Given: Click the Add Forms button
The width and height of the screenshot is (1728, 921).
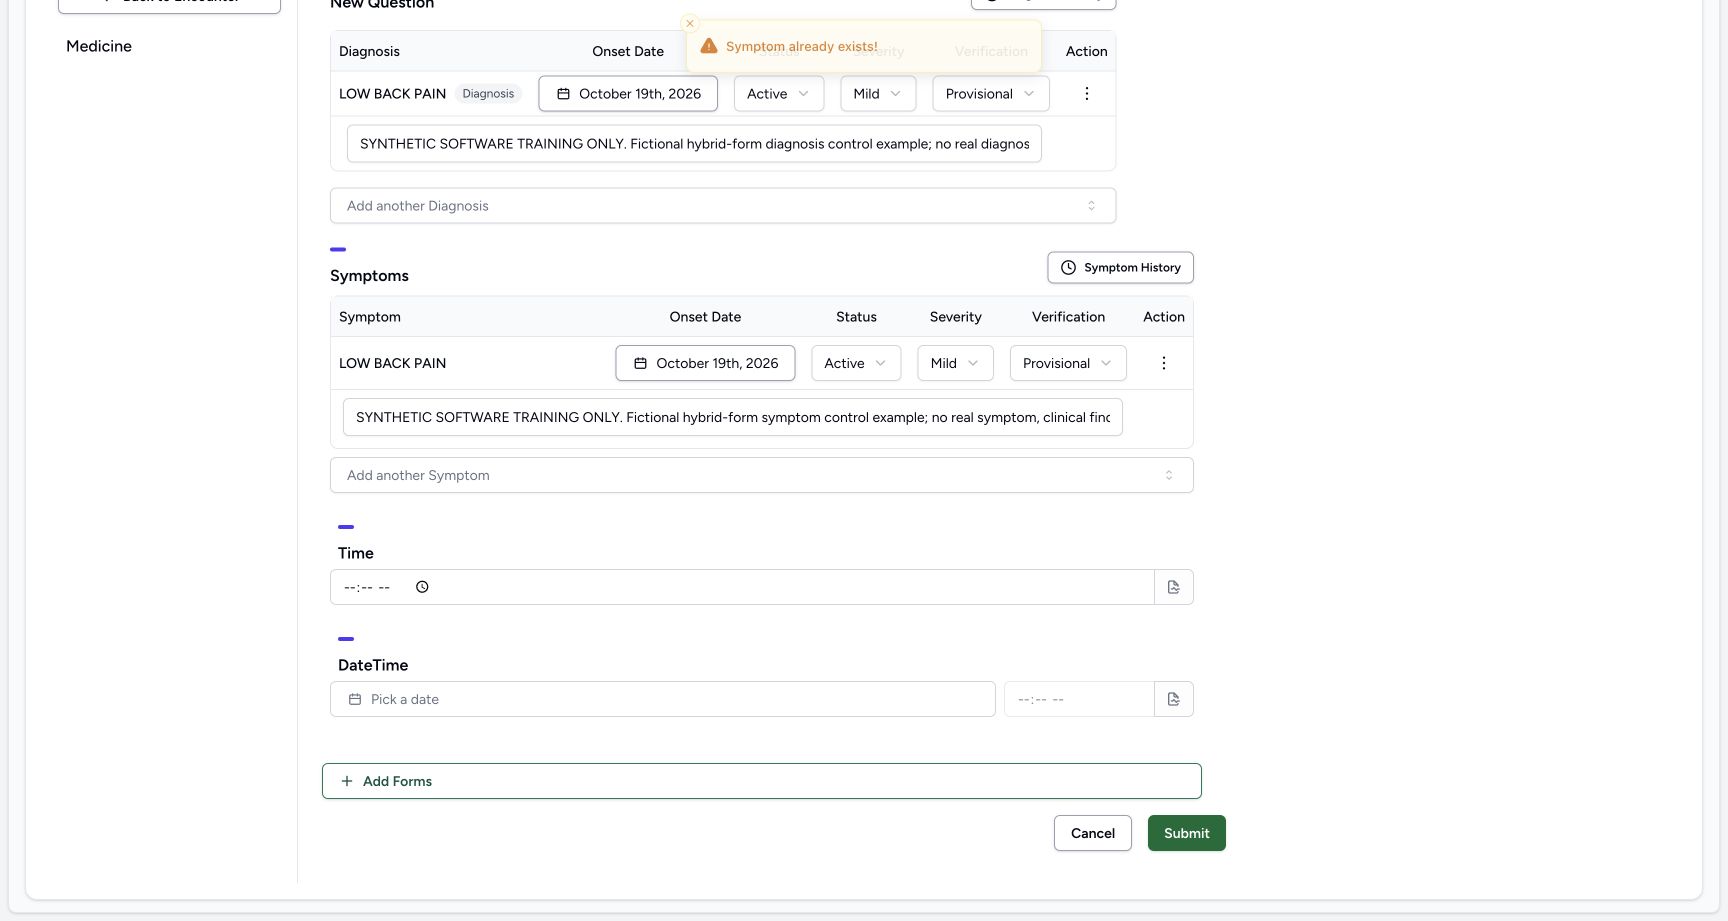Looking at the screenshot, I should coord(762,781).
